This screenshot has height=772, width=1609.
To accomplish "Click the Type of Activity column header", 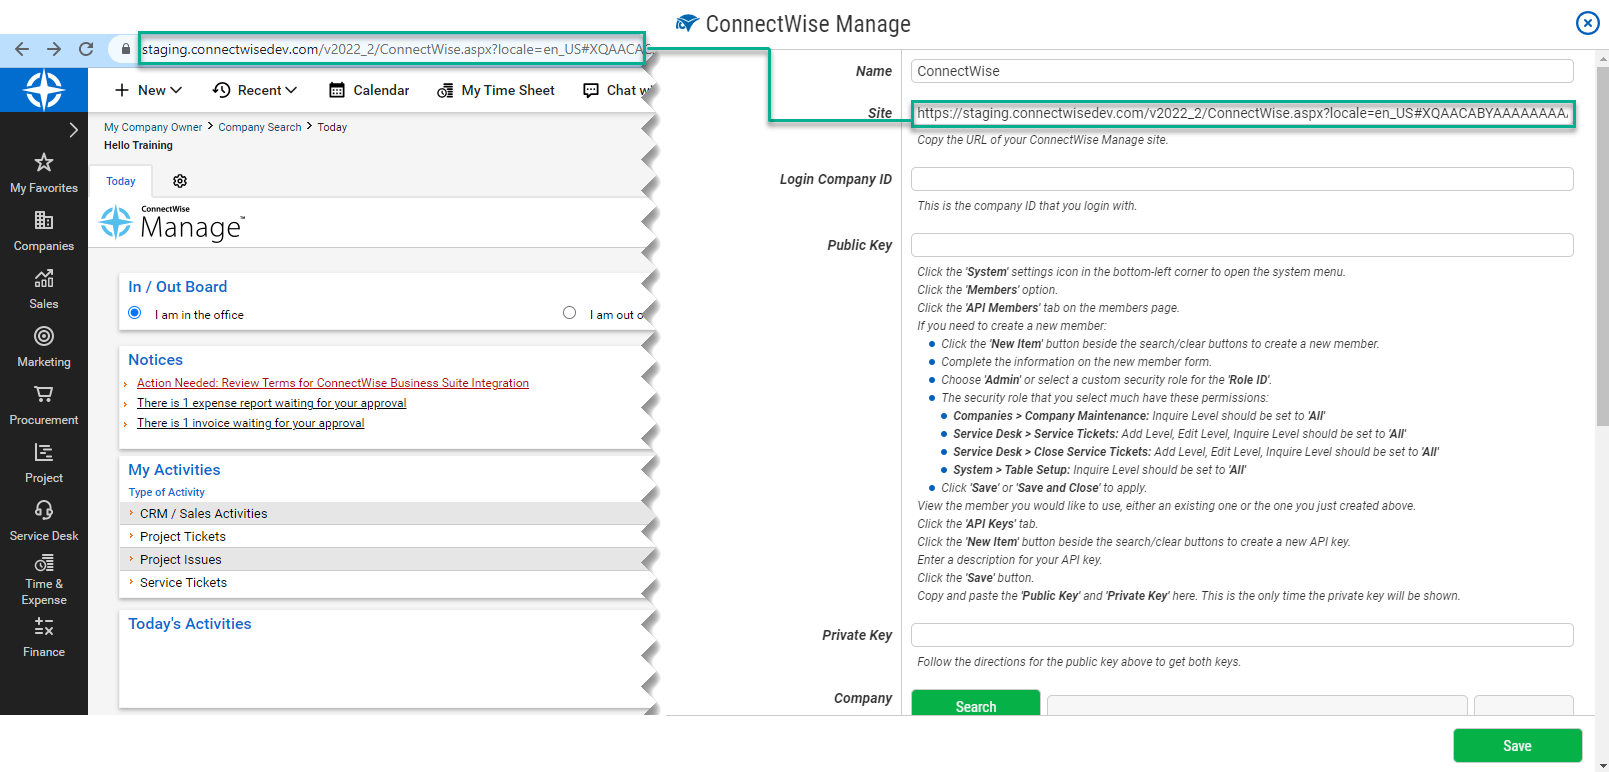I will click(167, 492).
